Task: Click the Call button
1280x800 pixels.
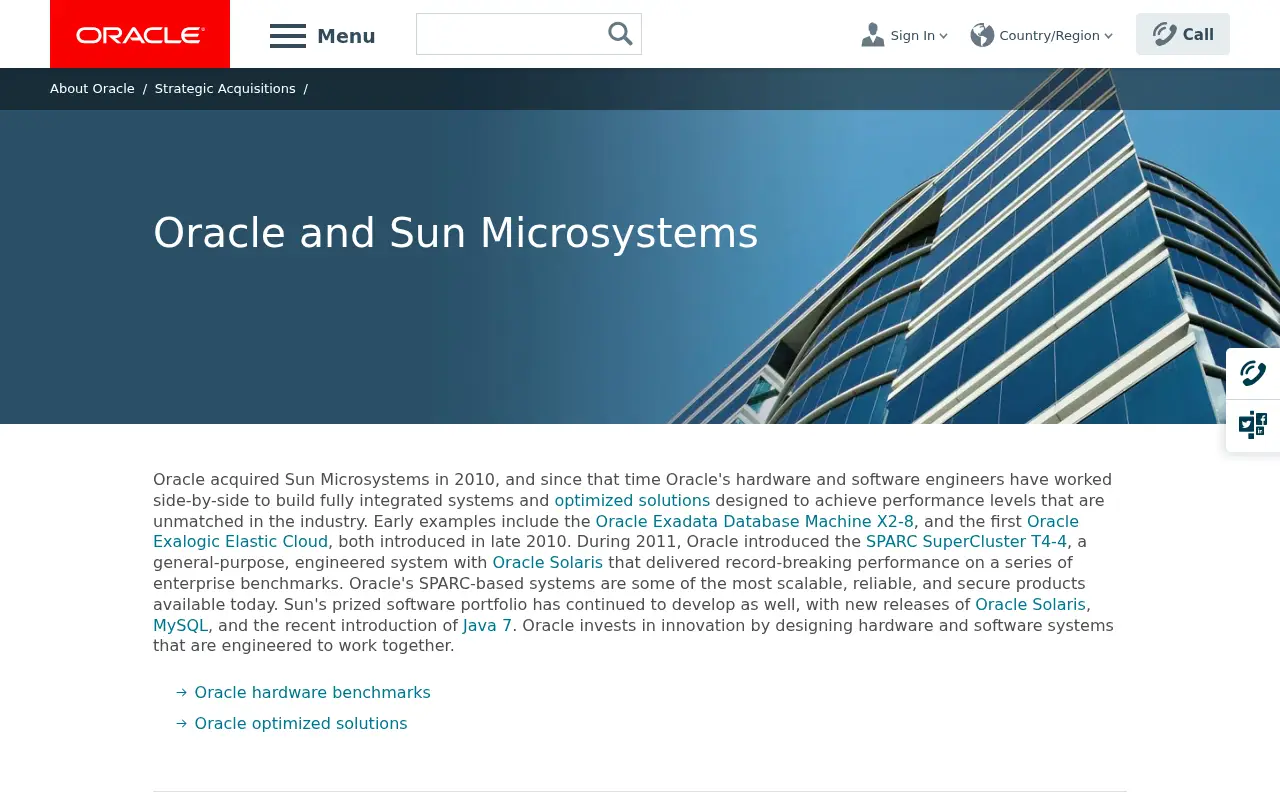Action: click(x=1183, y=34)
